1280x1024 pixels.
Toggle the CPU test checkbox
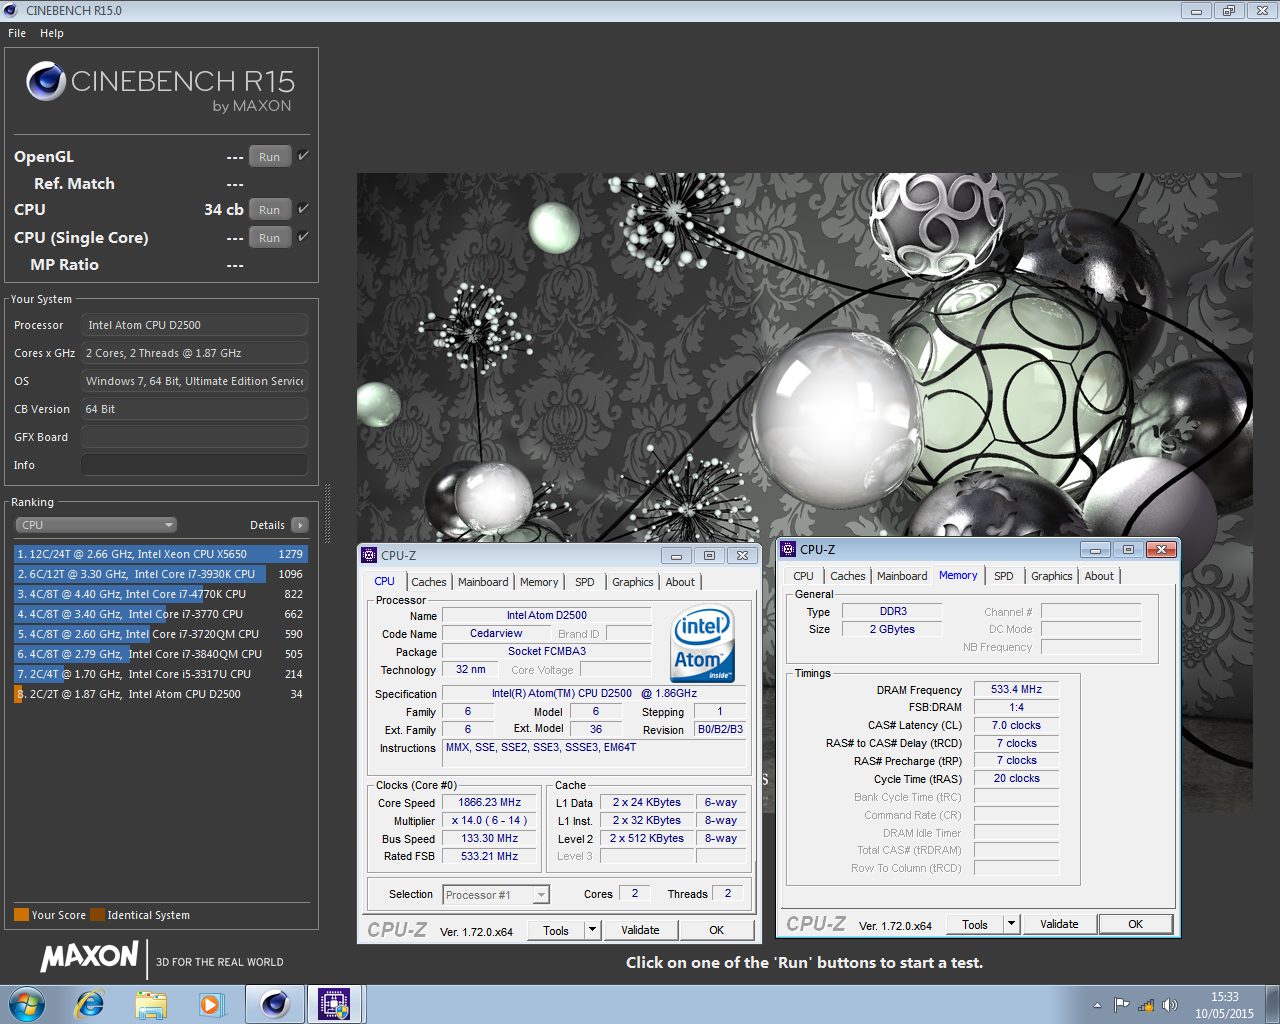303,209
